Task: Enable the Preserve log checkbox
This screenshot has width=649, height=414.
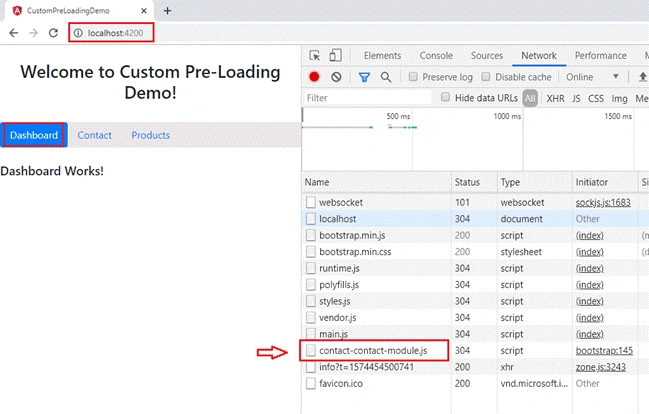Action: 413,77
